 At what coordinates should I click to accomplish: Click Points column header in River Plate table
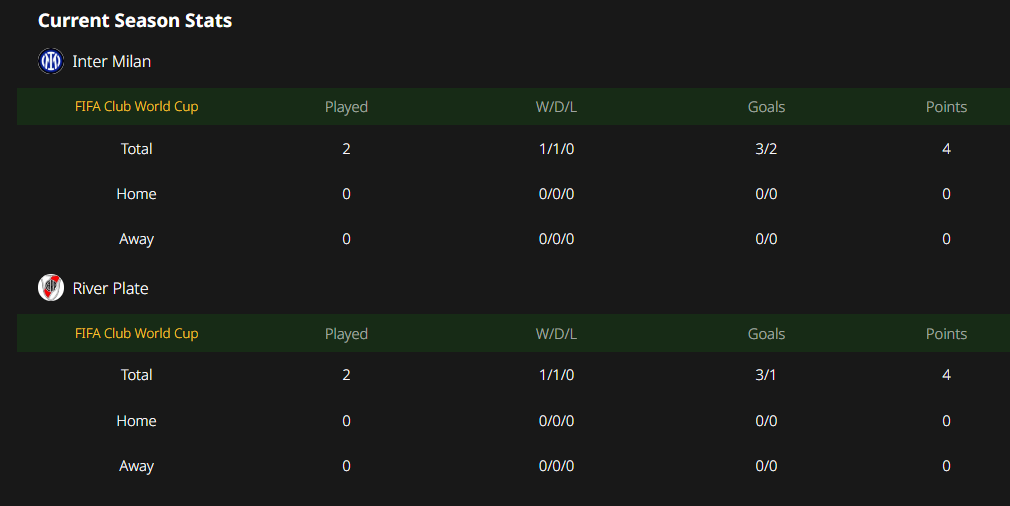pos(946,333)
